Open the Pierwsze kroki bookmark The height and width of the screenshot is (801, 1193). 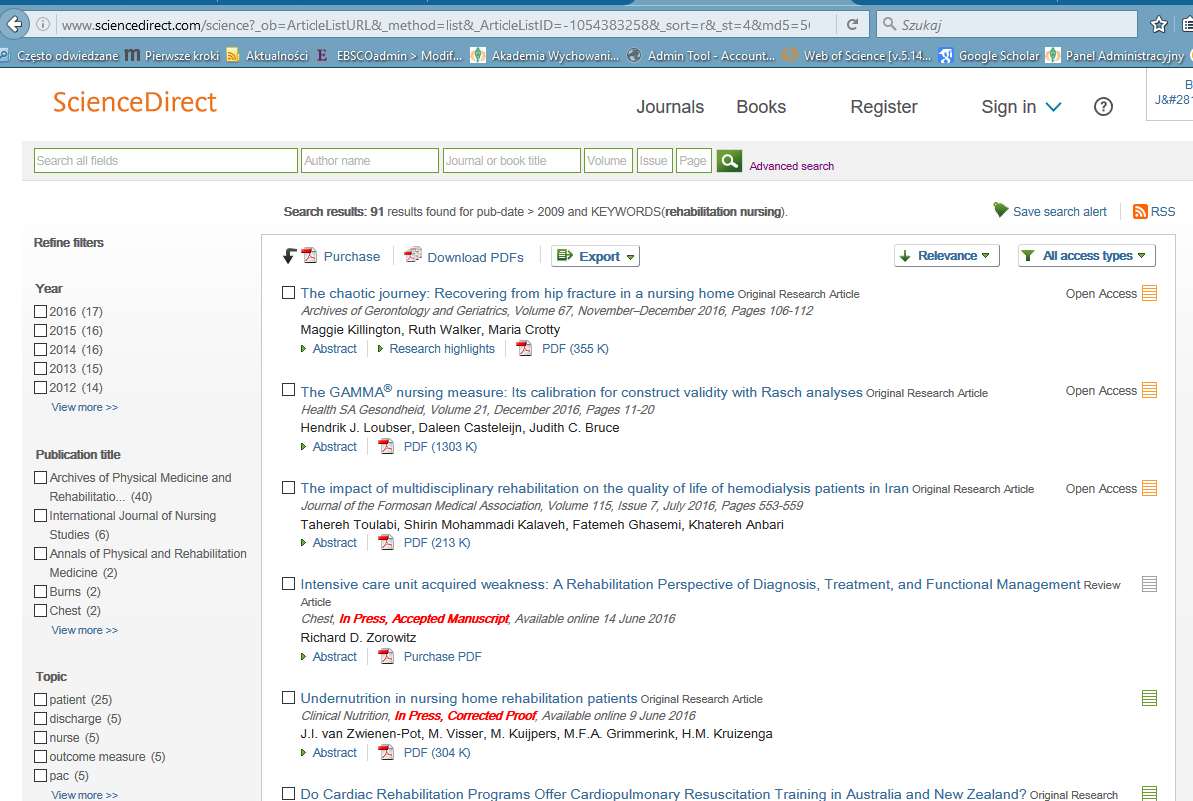[x=172, y=56]
